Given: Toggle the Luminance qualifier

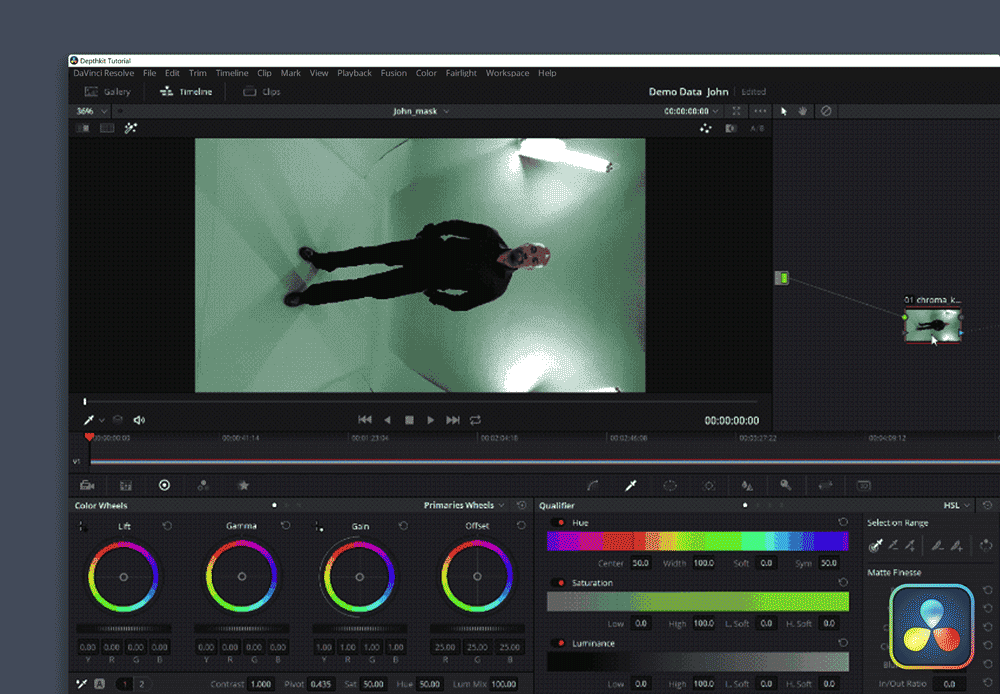Looking at the screenshot, I should click(x=559, y=643).
